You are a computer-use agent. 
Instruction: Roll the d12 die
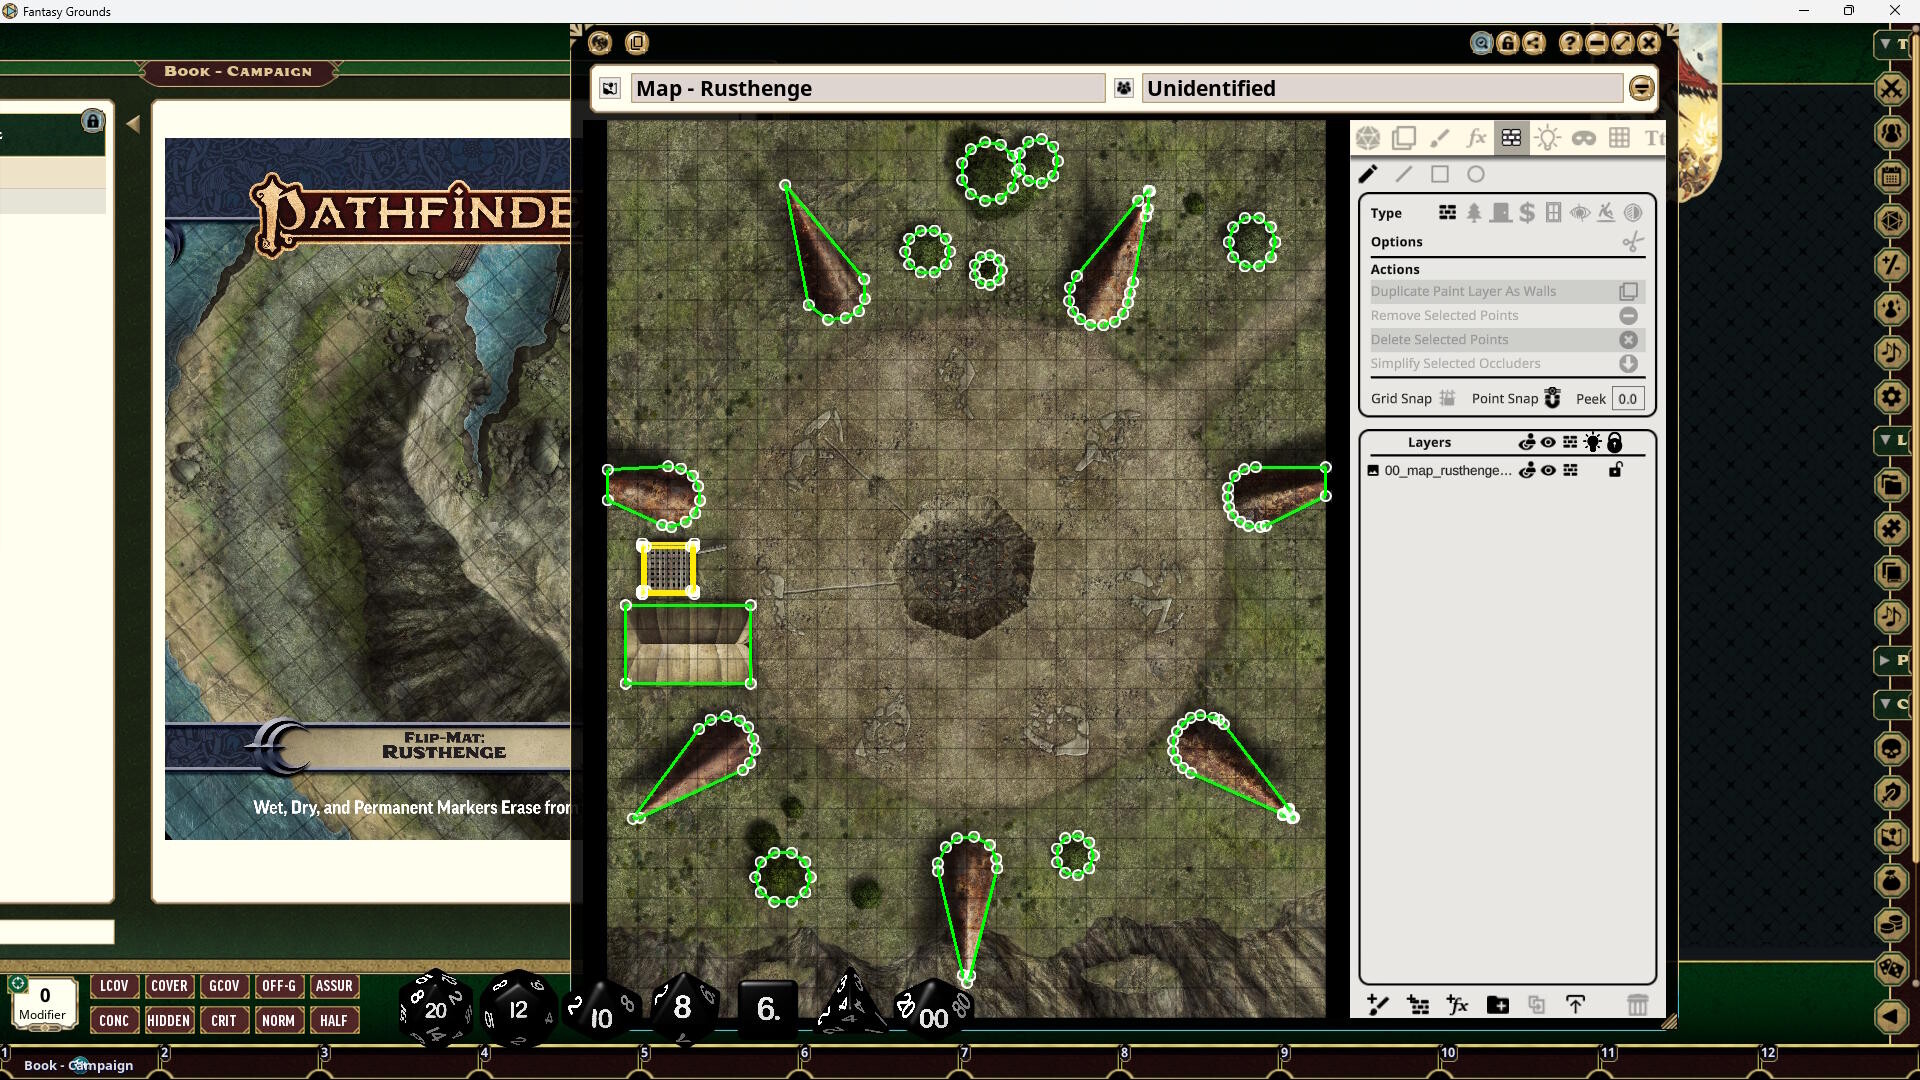[x=517, y=1008]
